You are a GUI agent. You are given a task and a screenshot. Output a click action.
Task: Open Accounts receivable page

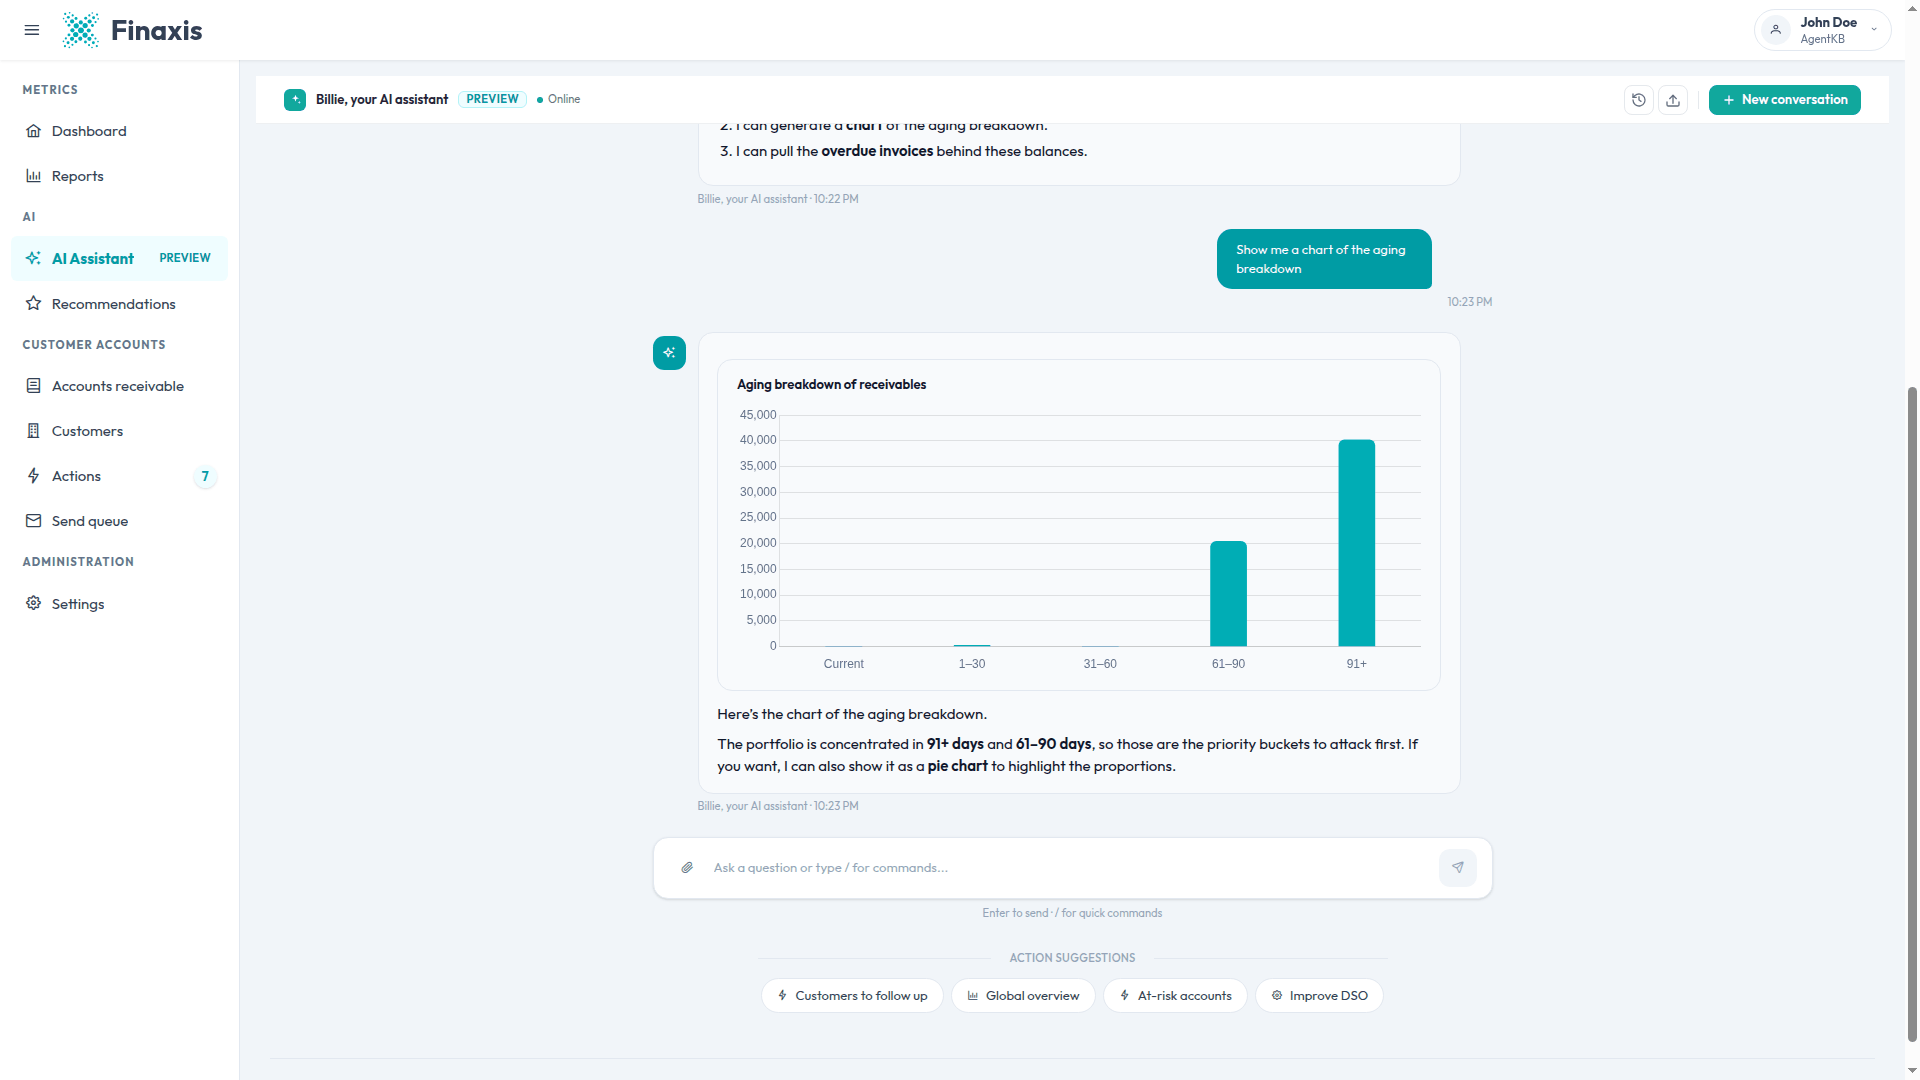[119, 386]
